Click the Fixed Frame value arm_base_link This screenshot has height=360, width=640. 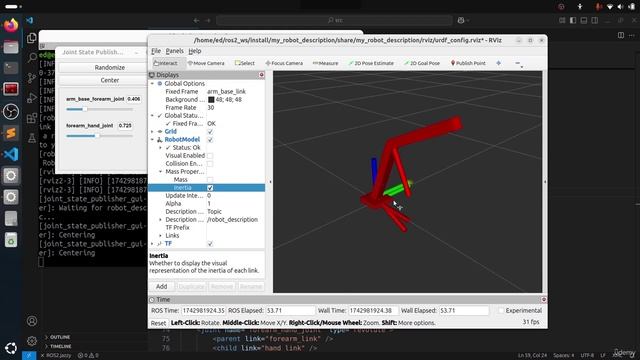(227, 92)
